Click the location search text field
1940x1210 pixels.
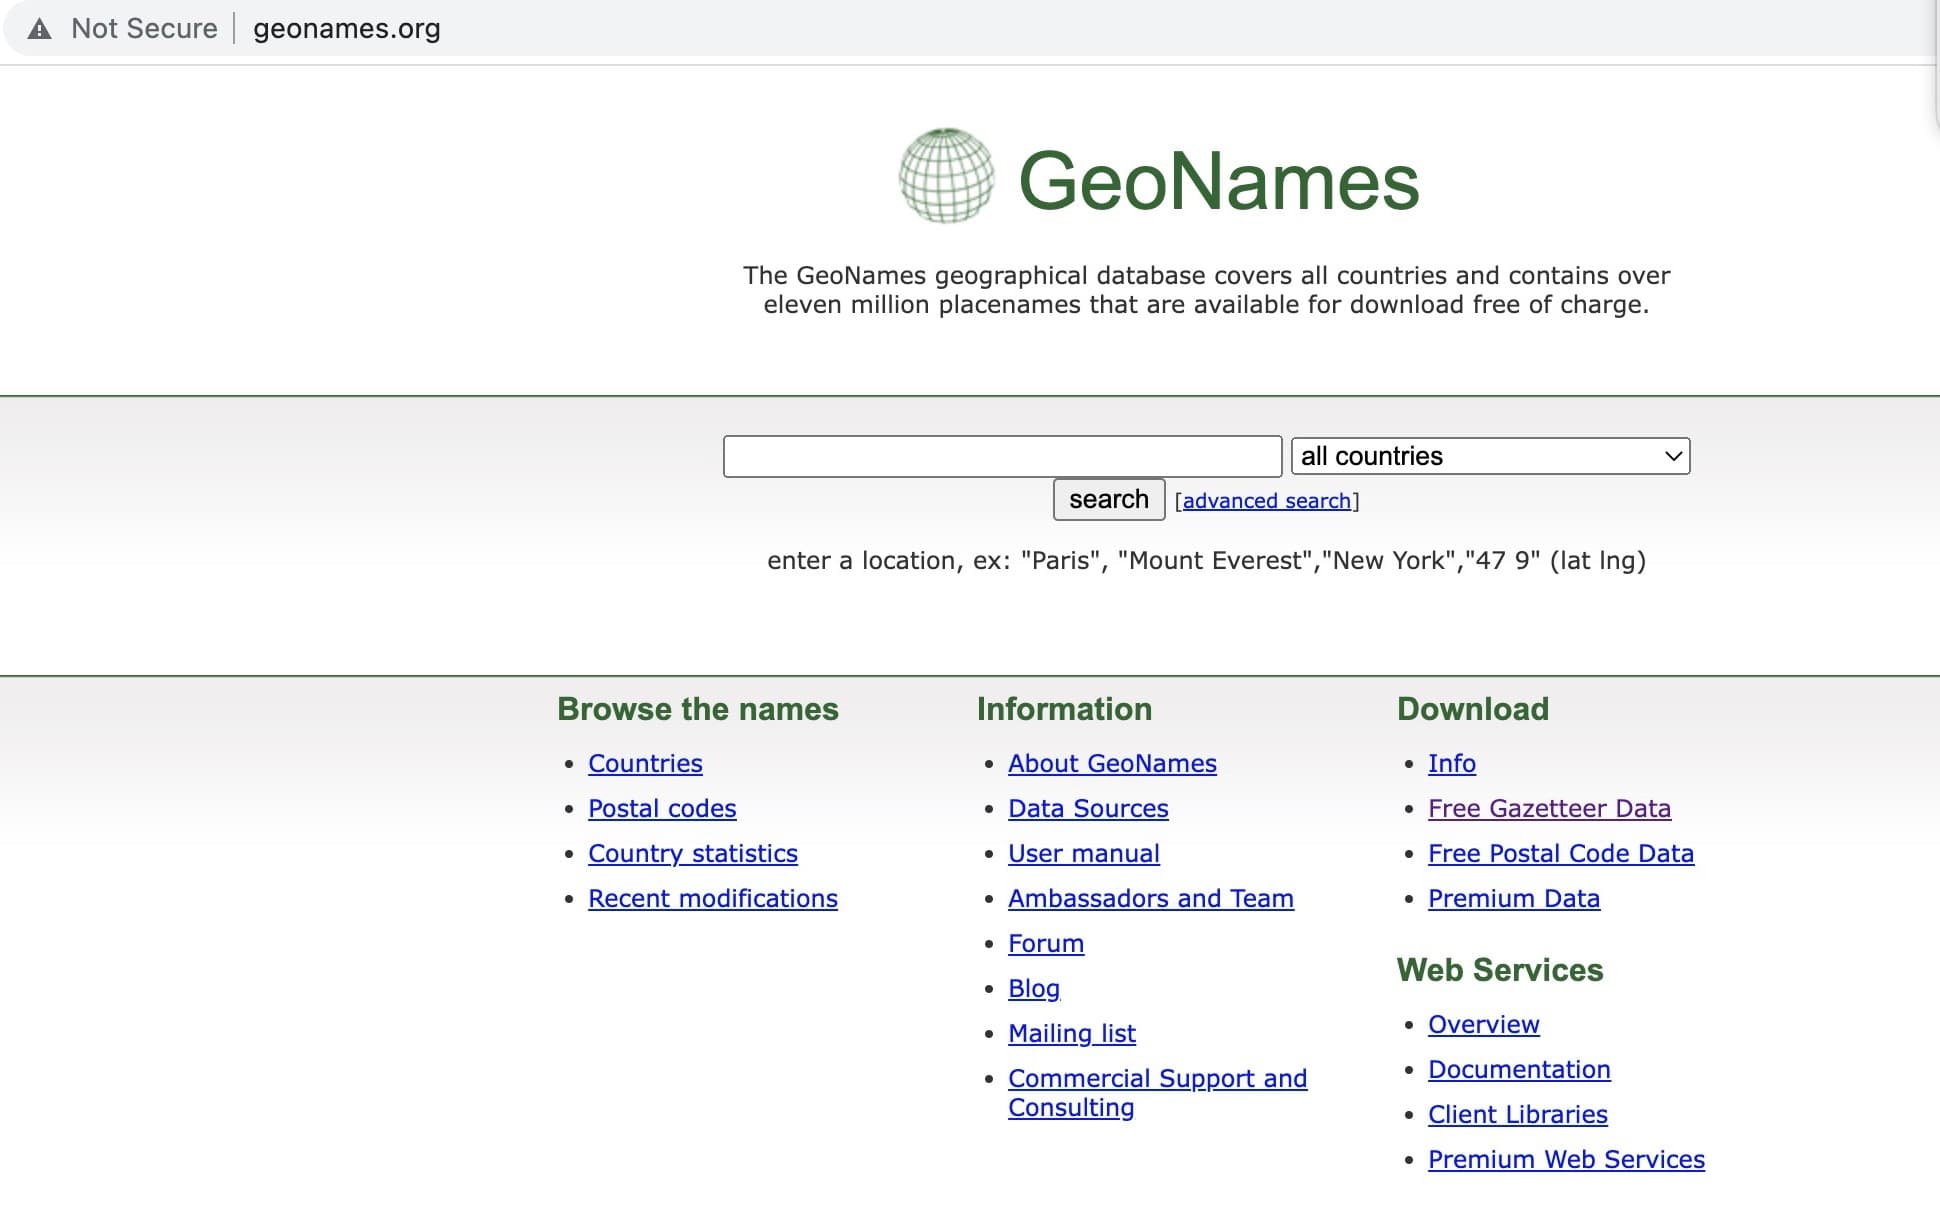click(1002, 456)
